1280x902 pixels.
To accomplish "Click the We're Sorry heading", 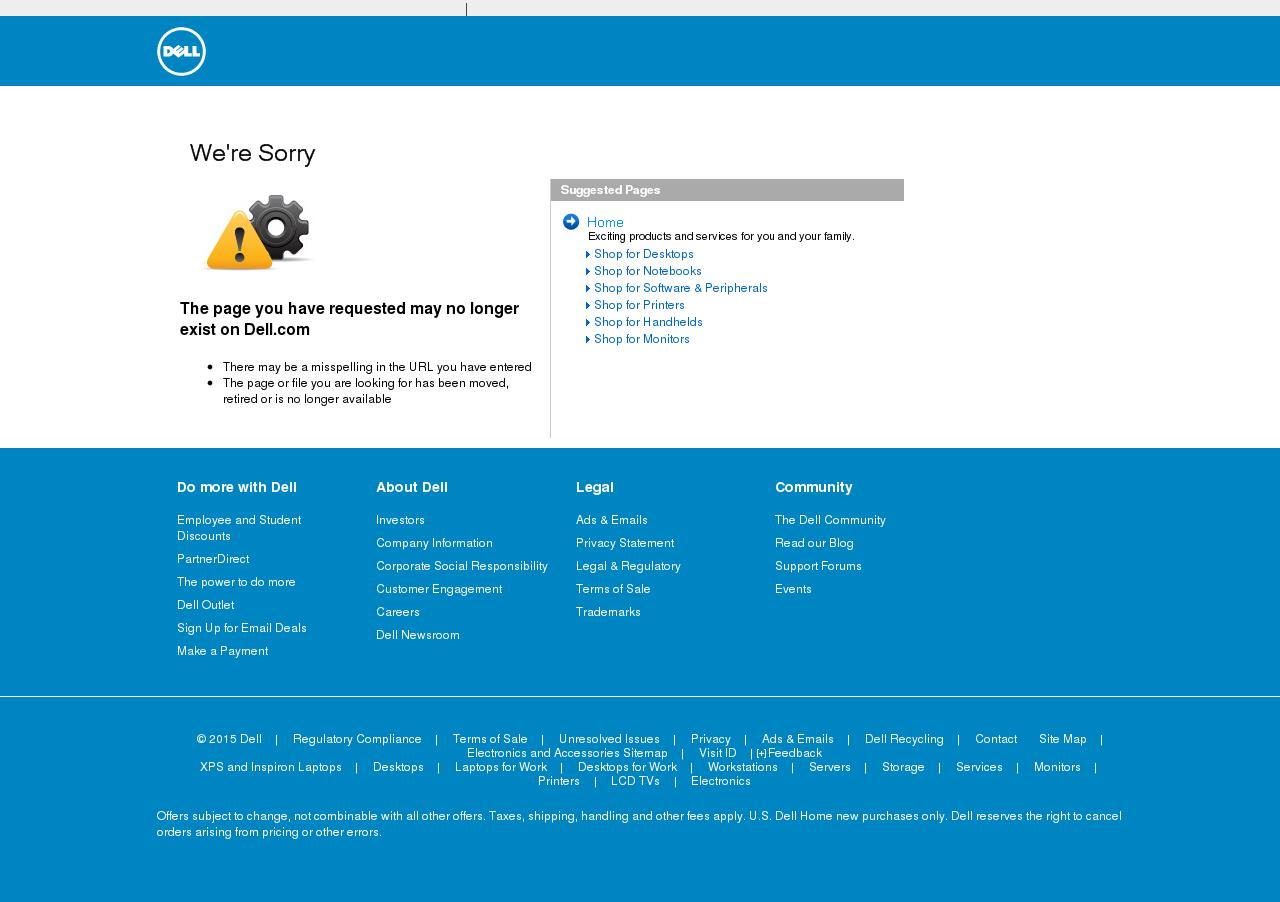I will click(252, 153).
